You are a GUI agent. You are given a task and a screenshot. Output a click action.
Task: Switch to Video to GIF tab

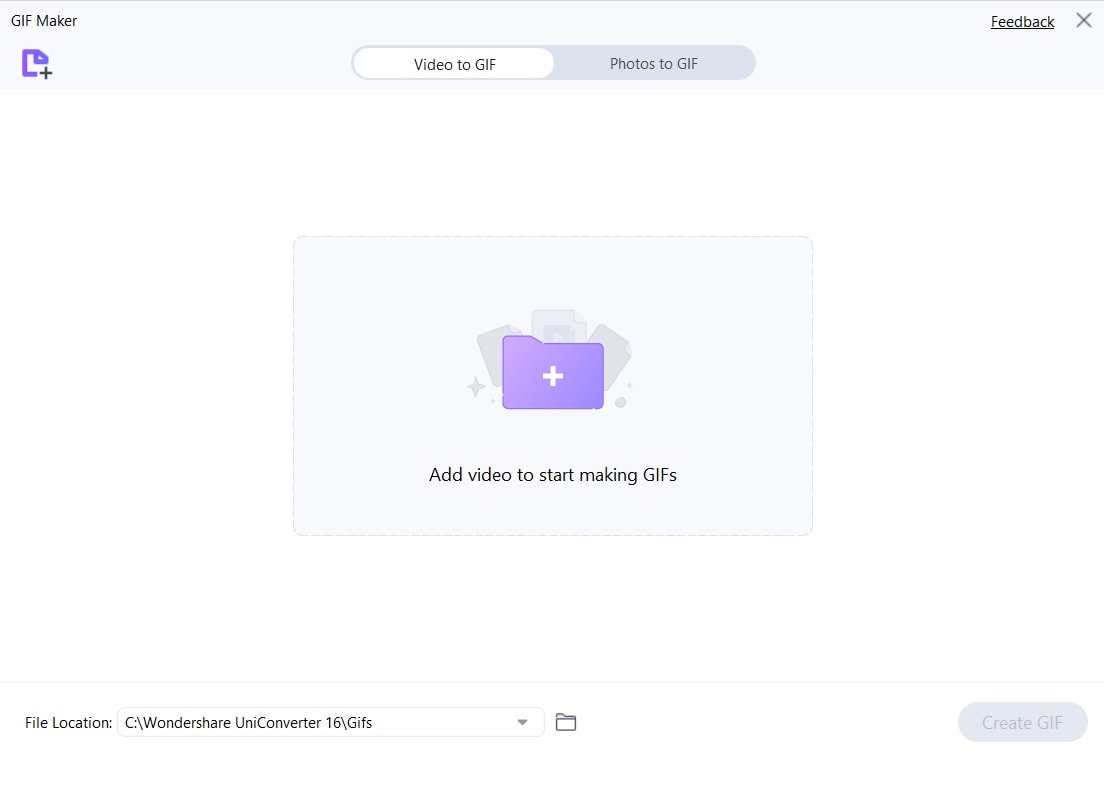point(454,64)
